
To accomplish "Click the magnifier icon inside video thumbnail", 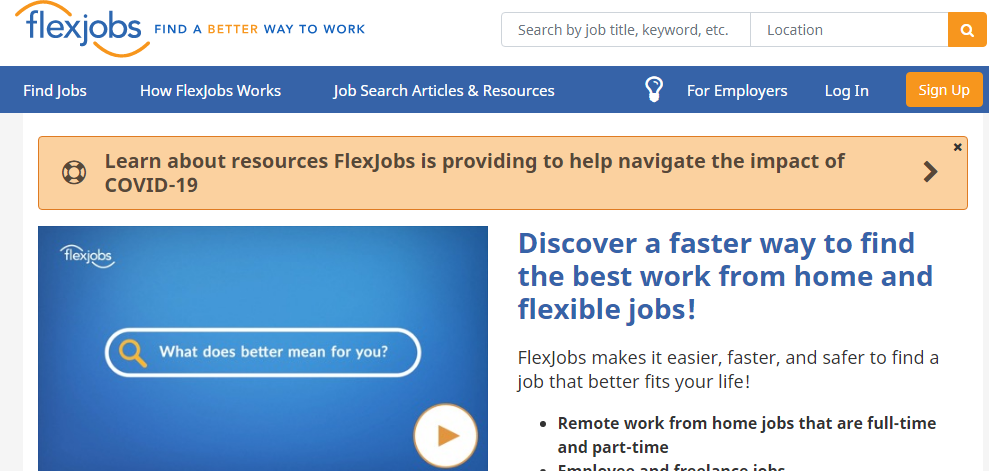I will point(132,353).
